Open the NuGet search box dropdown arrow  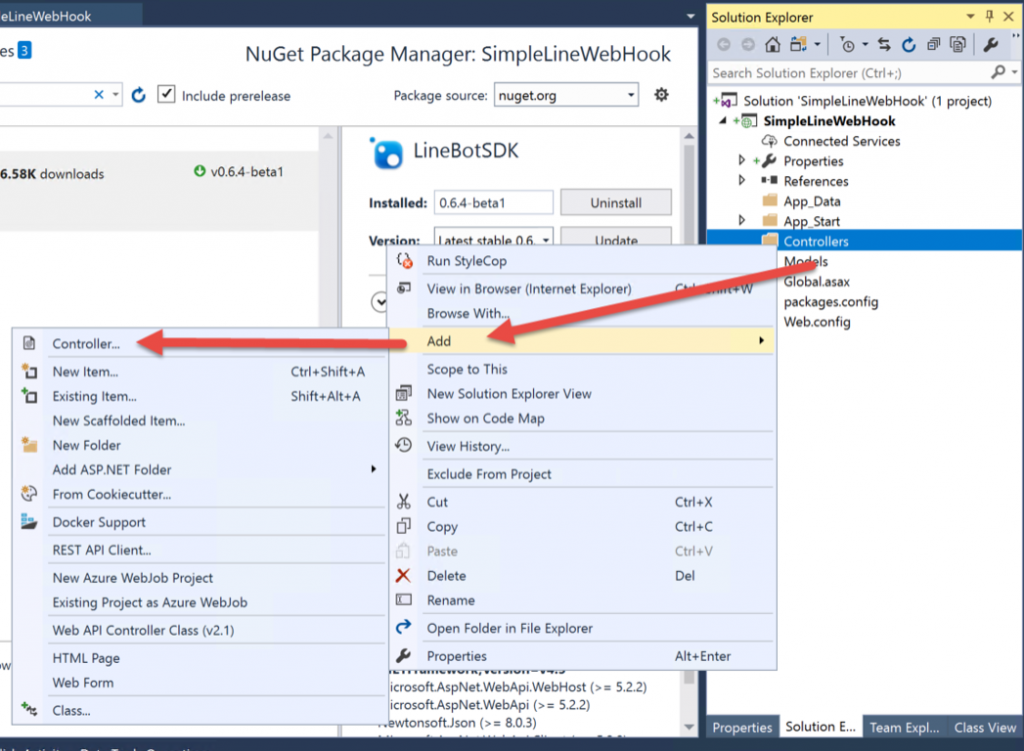[116, 95]
